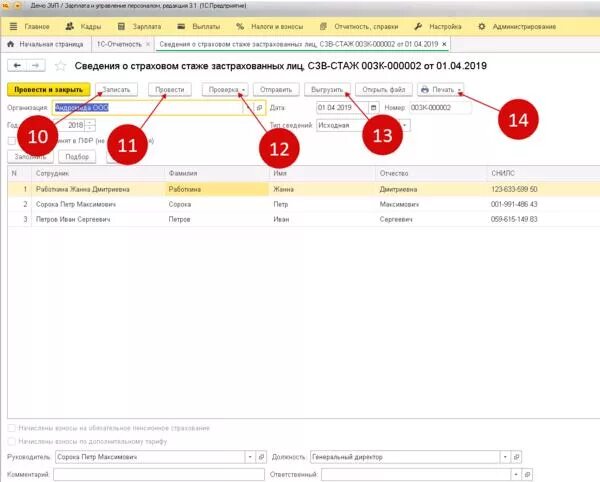Click the Работкина surname cell
The image size is (600, 482).
point(217,189)
